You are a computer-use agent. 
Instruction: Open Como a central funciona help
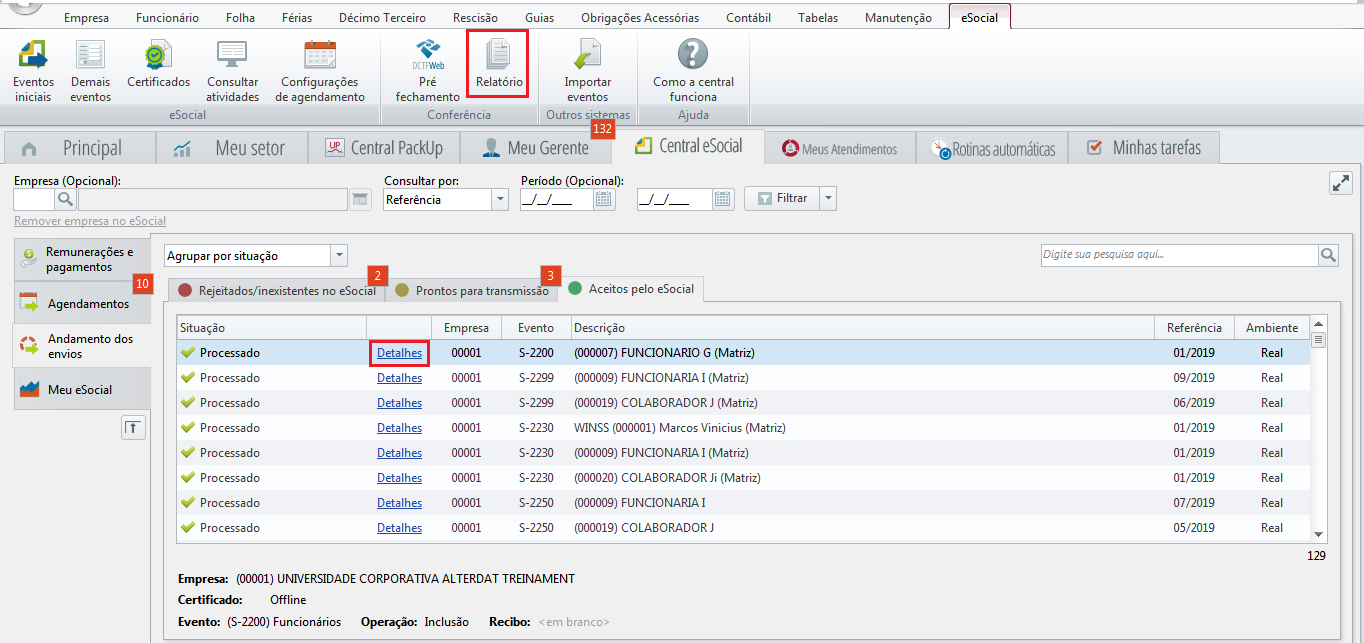click(x=693, y=70)
